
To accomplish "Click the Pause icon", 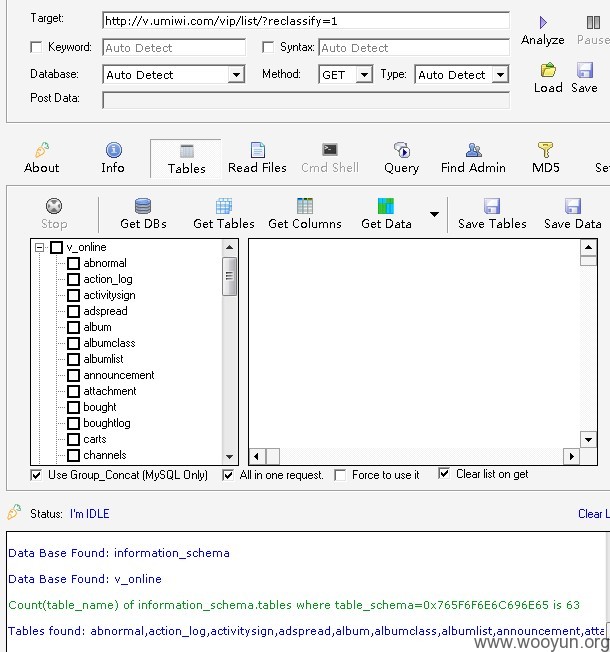I will (x=593, y=22).
